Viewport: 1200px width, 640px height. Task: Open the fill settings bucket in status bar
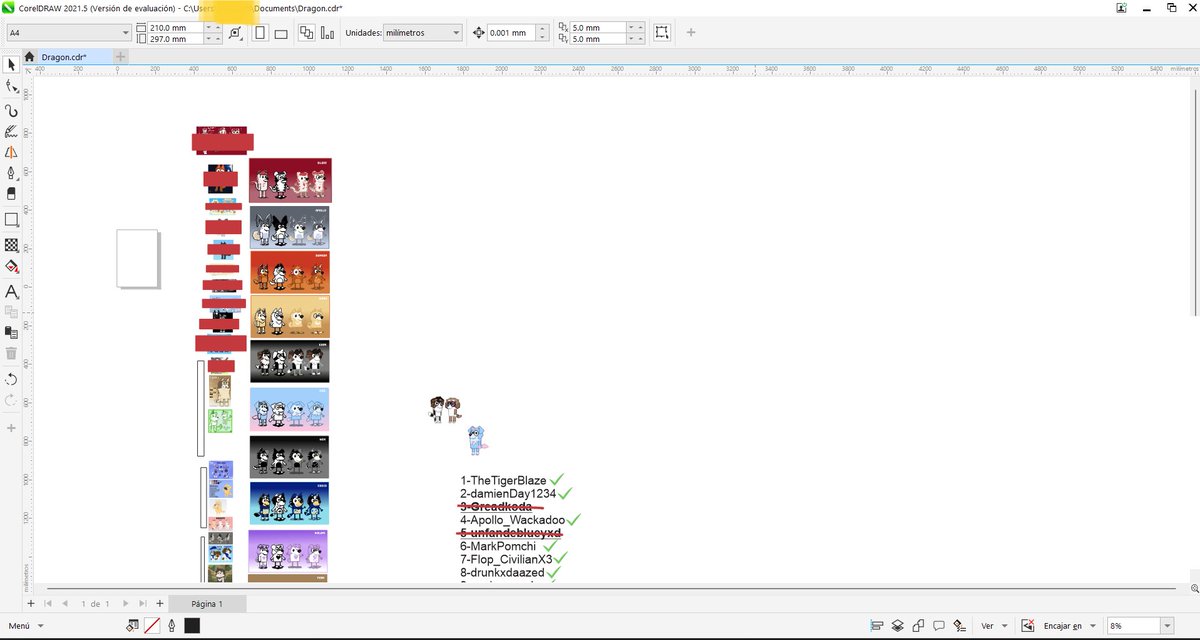click(131, 625)
